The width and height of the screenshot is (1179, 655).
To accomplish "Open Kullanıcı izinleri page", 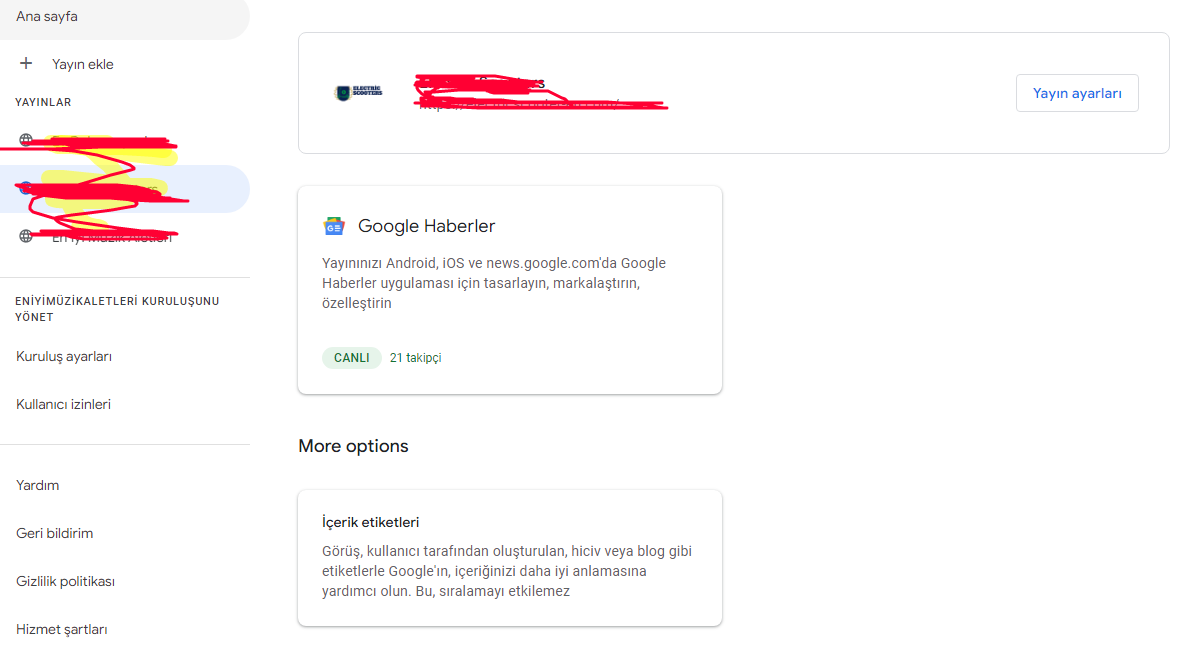I will point(63,405).
